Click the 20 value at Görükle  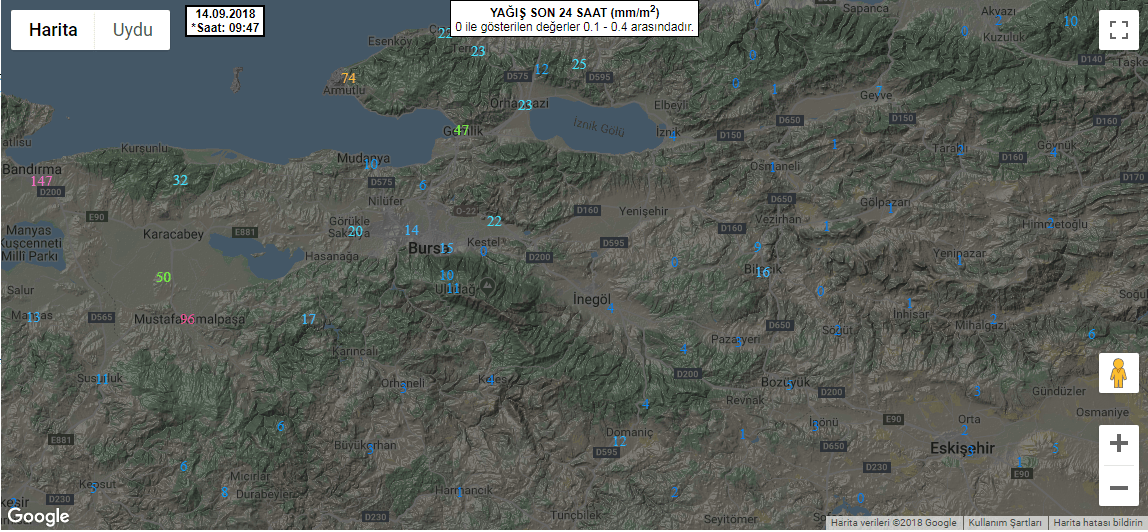click(355, 231)
